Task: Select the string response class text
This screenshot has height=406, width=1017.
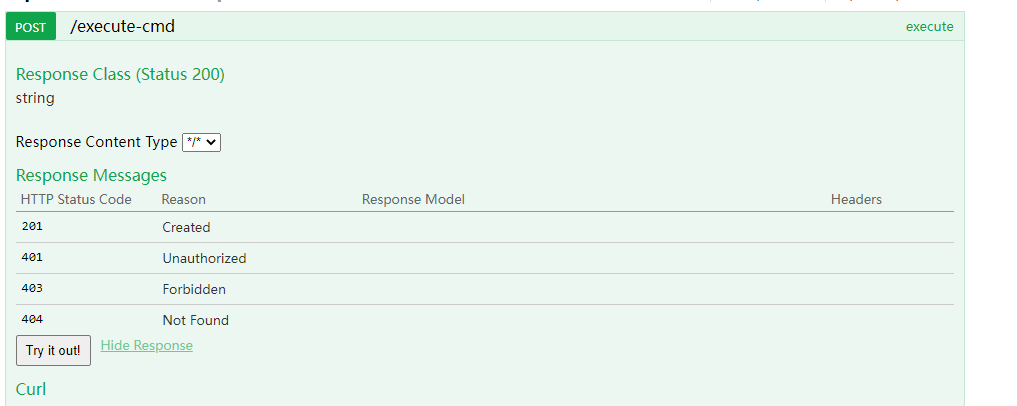Action: 35,98
